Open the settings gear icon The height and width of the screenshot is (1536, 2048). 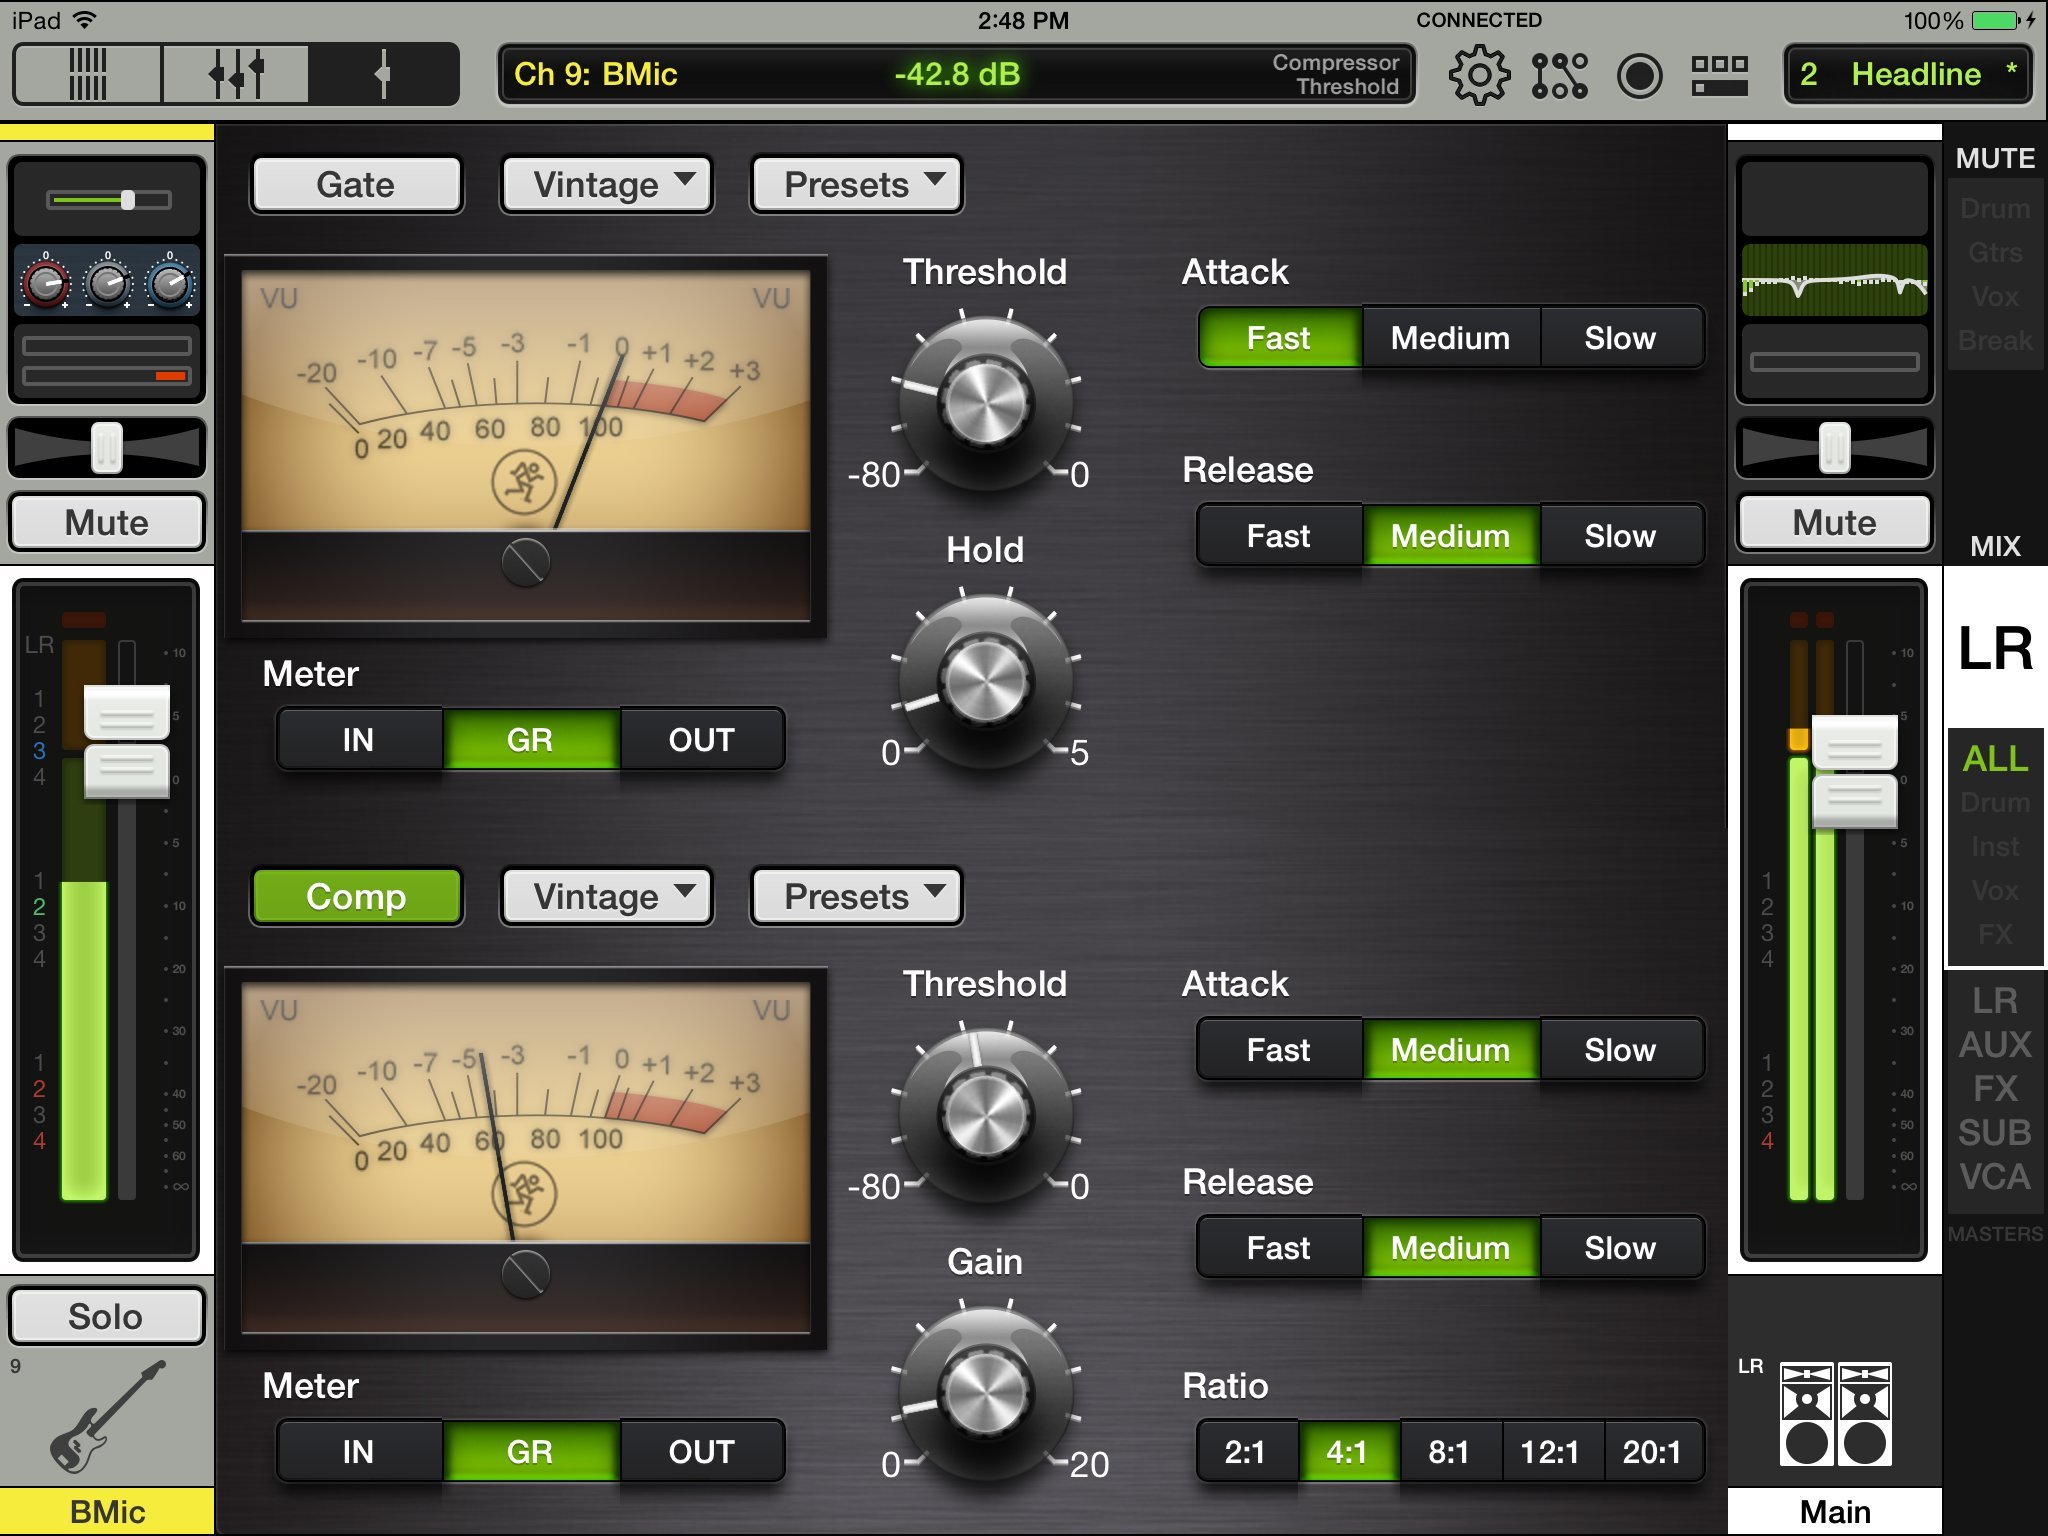(x=1478, y=75)
